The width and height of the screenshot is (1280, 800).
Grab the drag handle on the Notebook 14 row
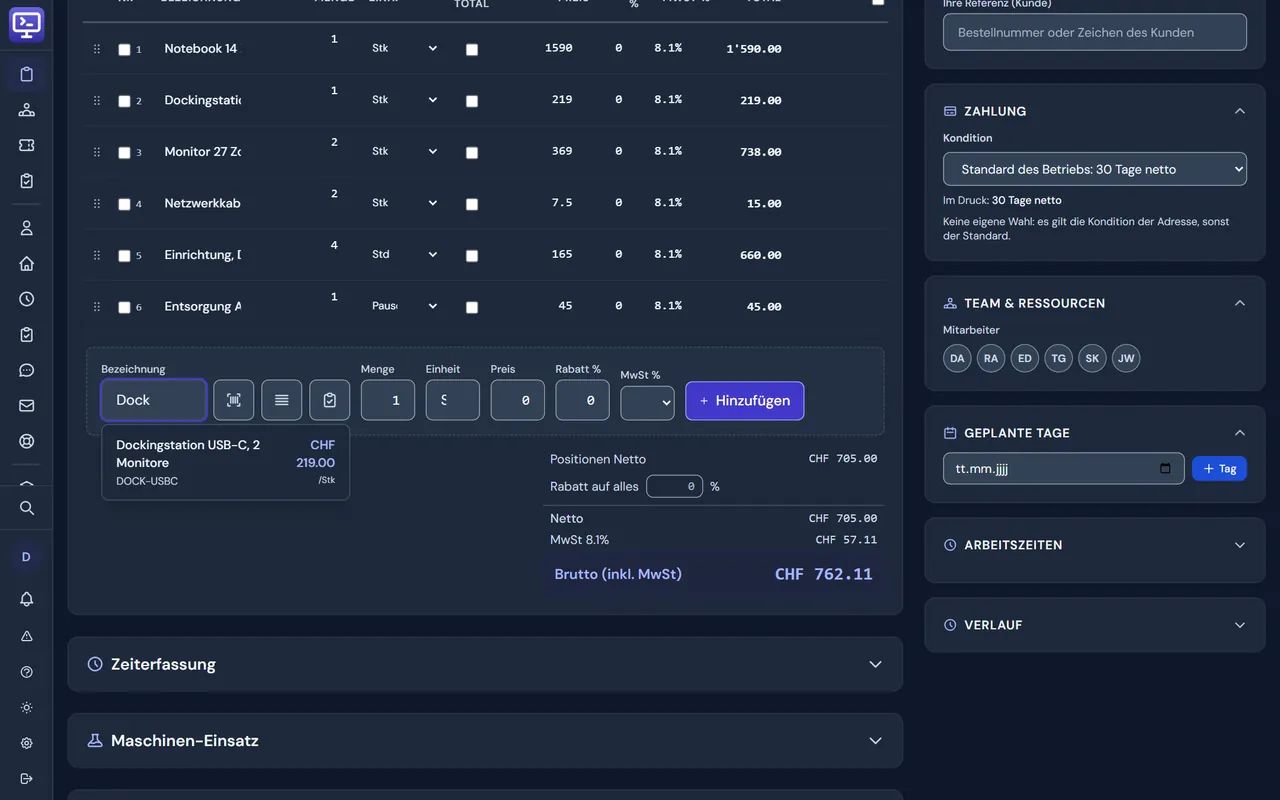click(97, 49)
